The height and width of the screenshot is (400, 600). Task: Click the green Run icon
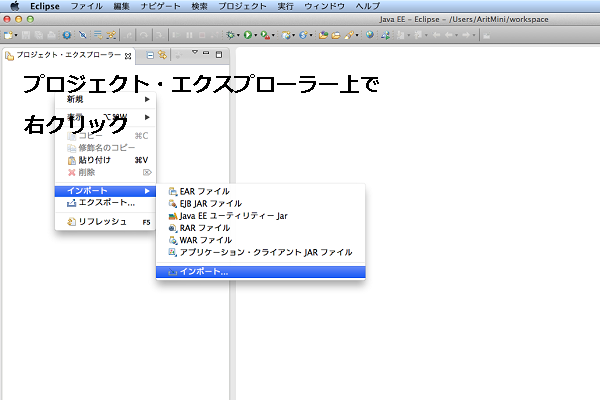tap(248, 35)
